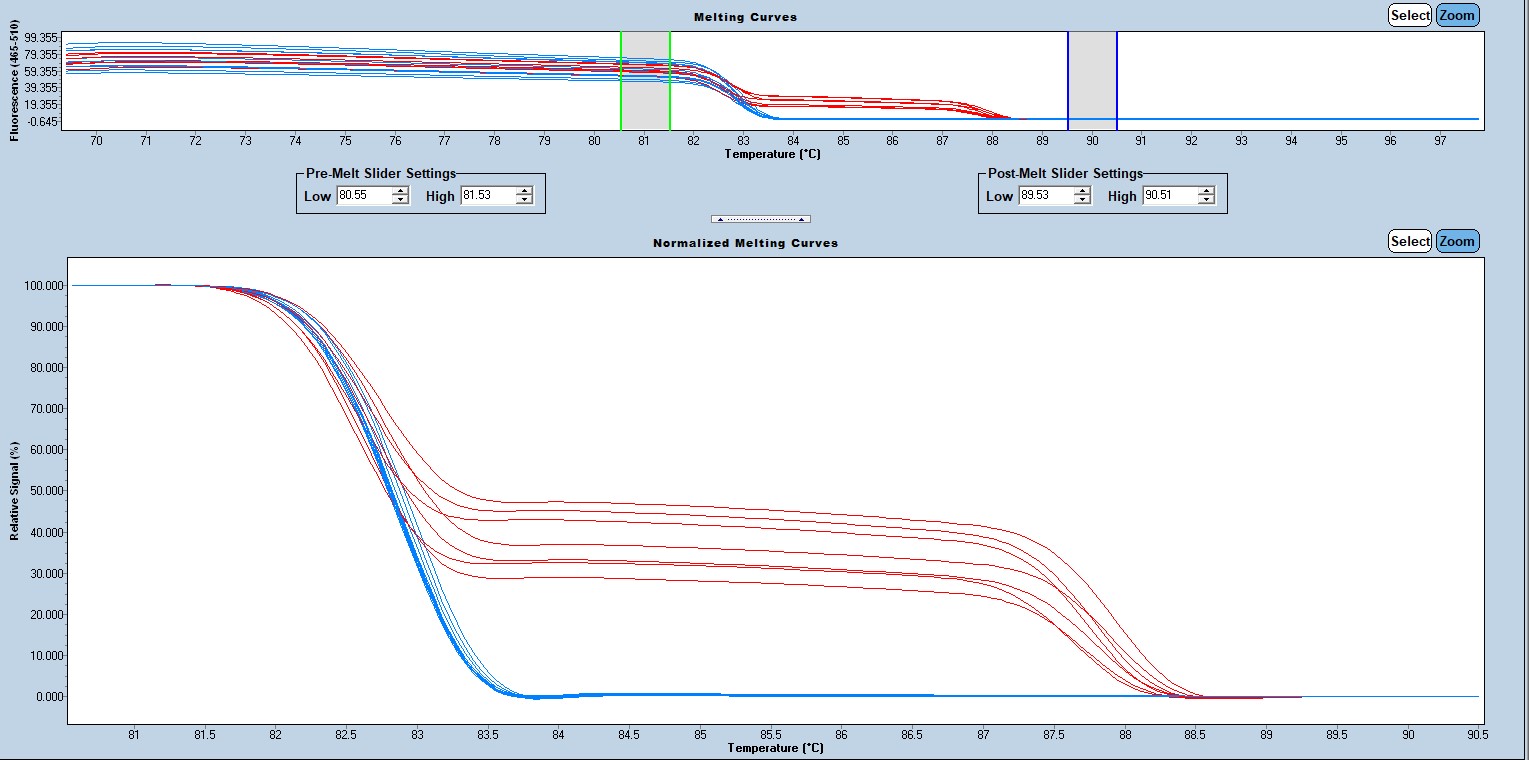The height and width of the screenshot is (760, 1529).
Task: Enable Zoom mode for Normalized Melting Curves
Action: coord(1456,241)
